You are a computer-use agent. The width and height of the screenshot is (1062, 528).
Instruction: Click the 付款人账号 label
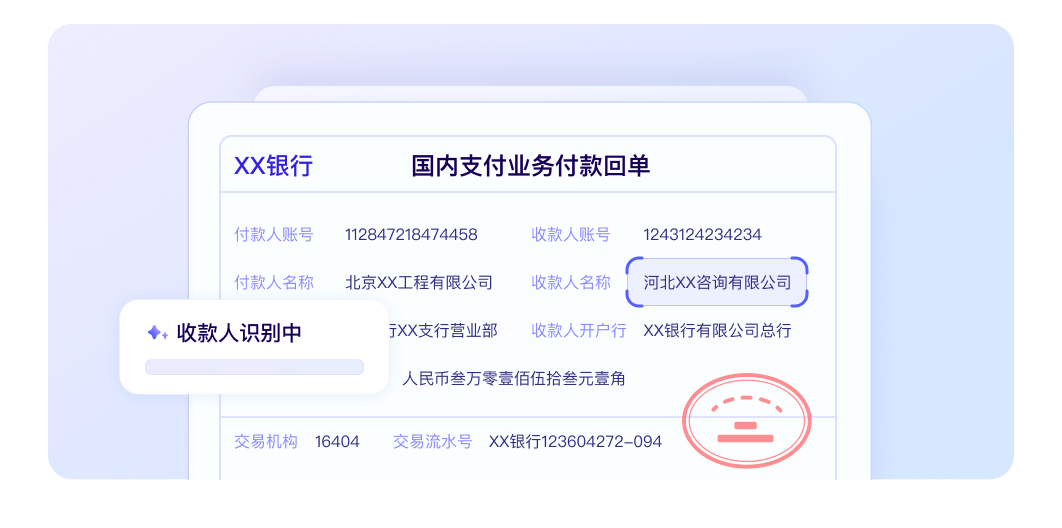point(274,235)
